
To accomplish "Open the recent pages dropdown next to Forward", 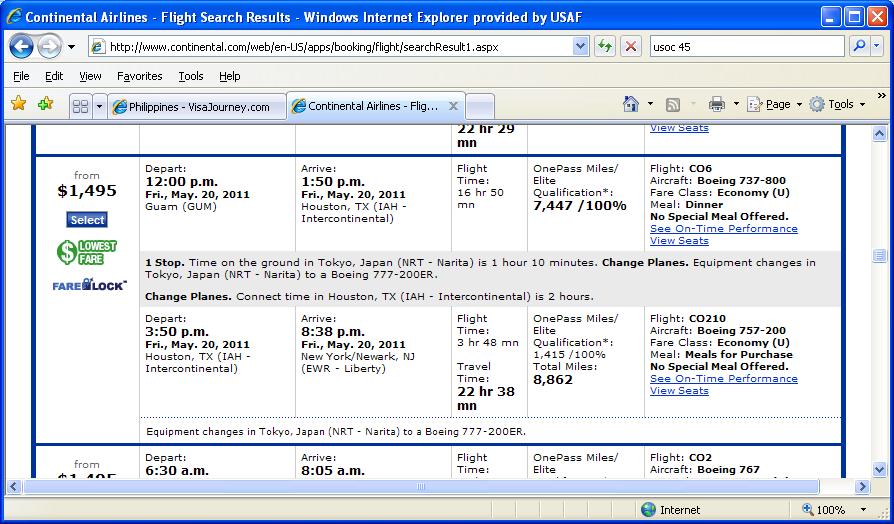I will click(71, 47).
